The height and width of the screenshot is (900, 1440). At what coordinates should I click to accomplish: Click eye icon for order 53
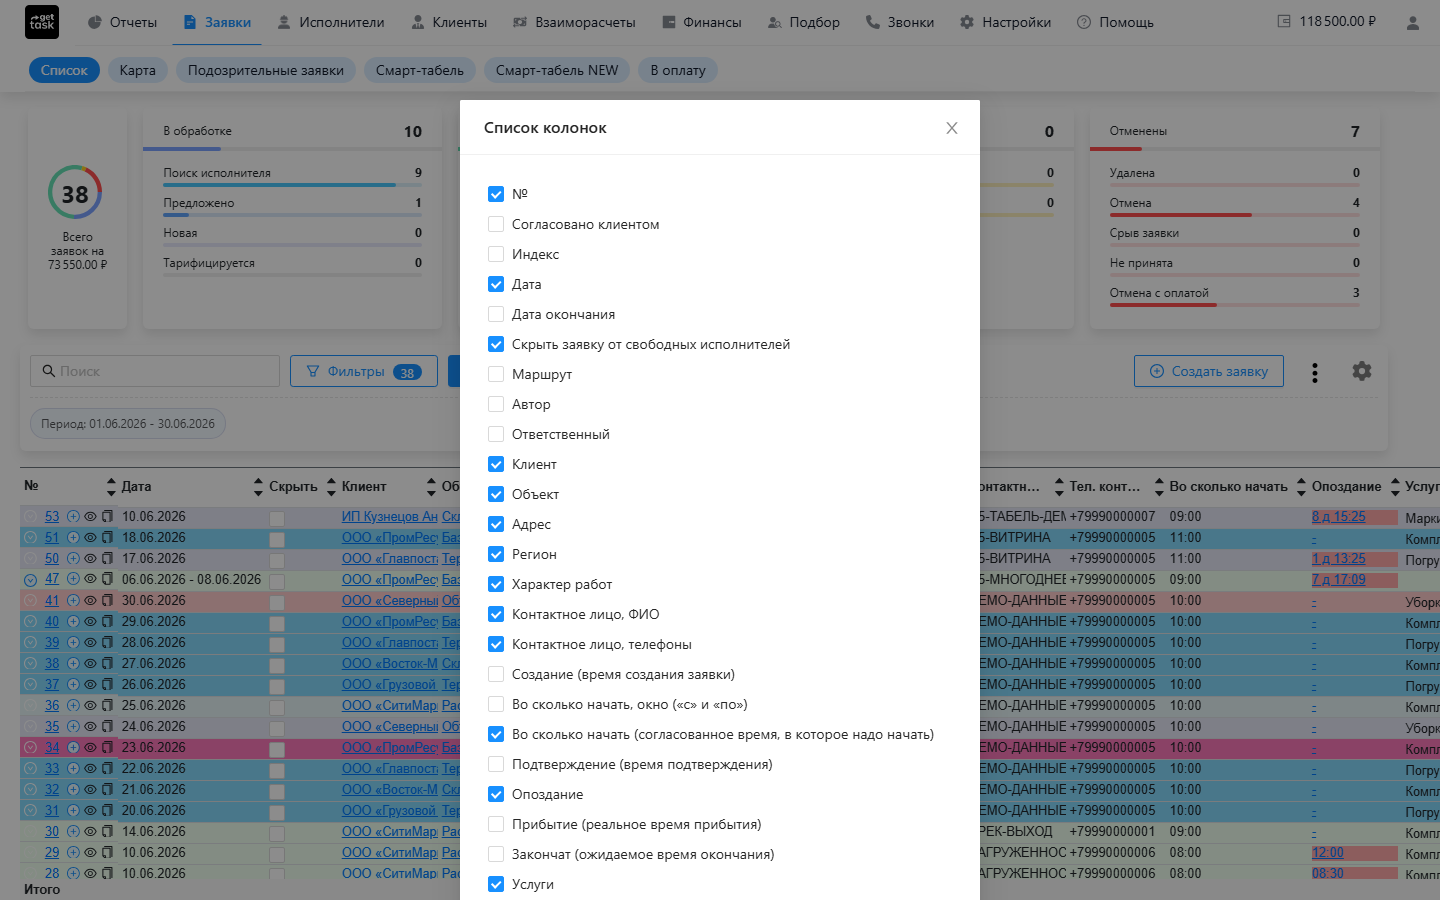point(90,517)
